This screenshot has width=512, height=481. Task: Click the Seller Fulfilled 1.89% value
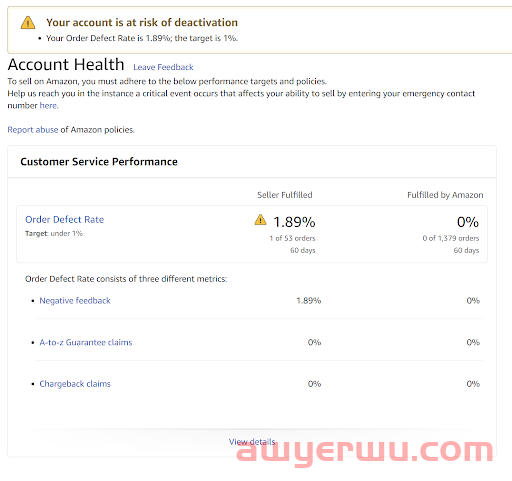coord(294,222)
